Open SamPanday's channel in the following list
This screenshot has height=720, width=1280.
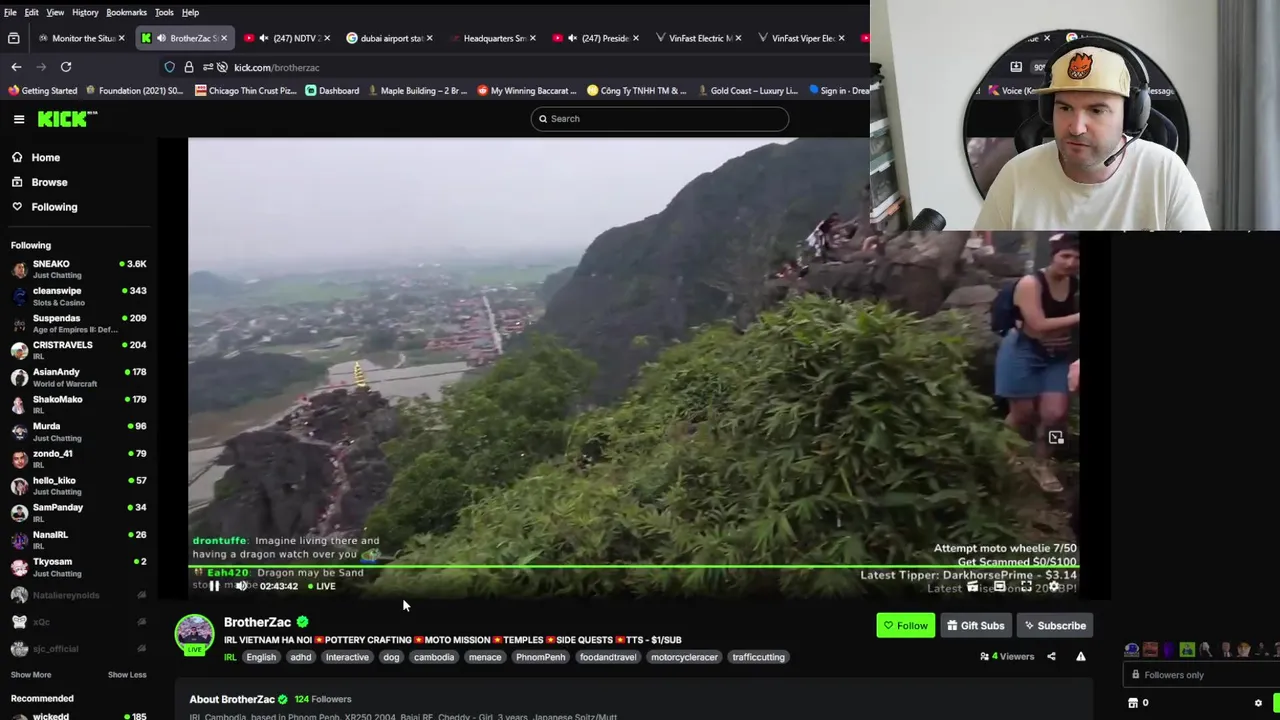tap(78, 512)
